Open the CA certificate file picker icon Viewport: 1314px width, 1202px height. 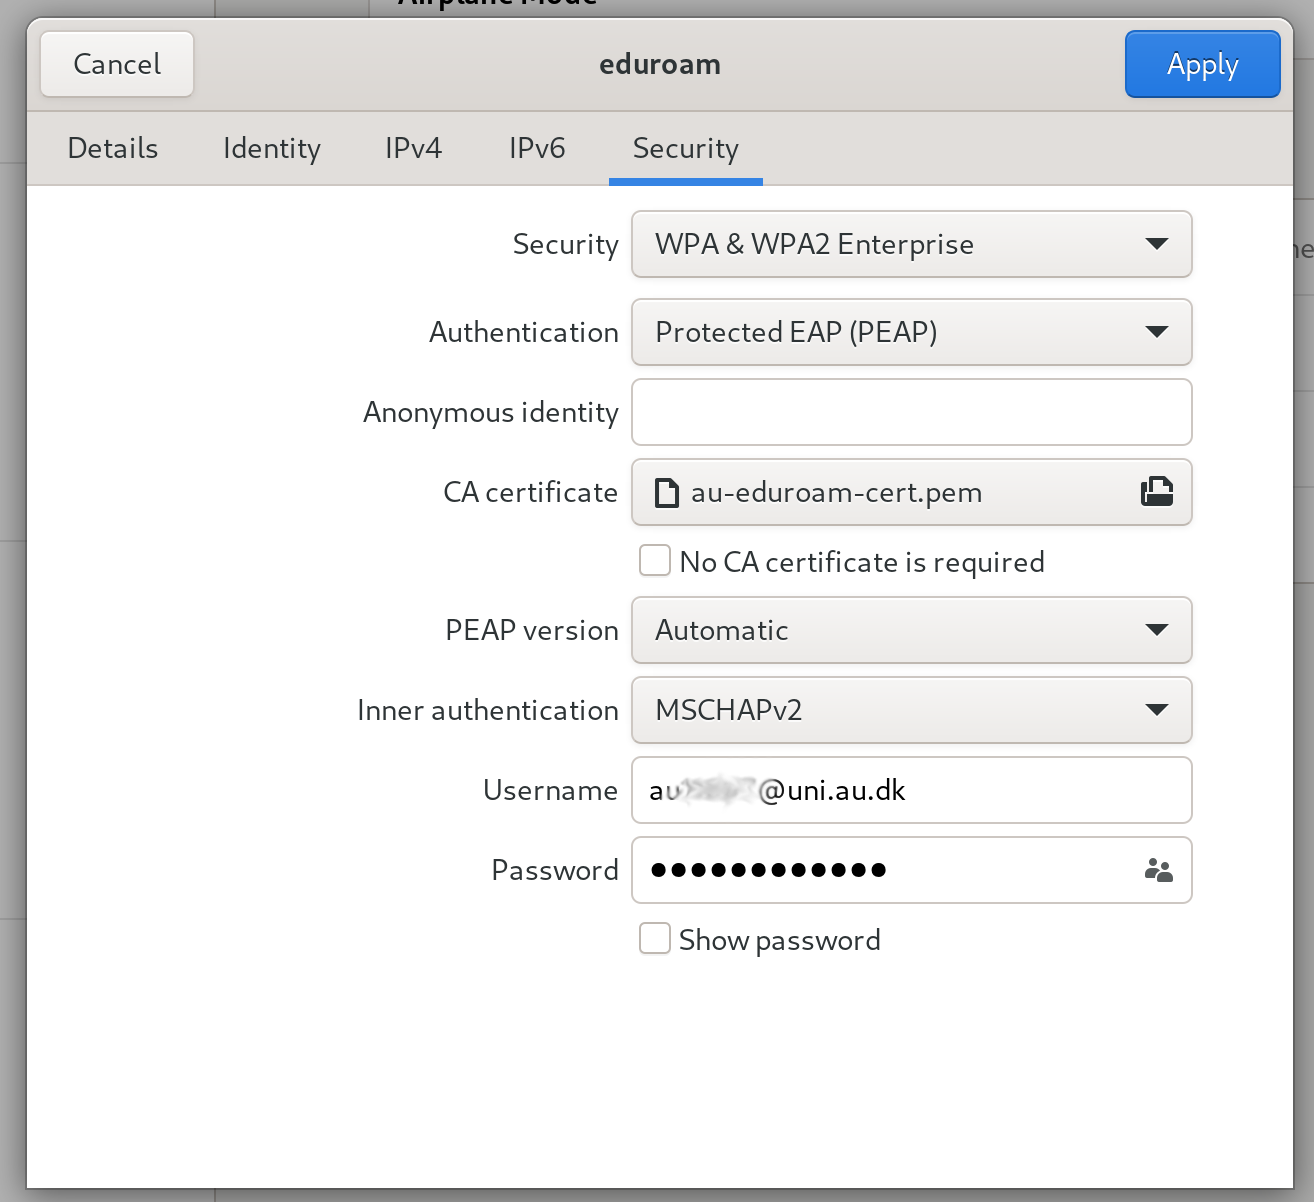pos(1156,492)
